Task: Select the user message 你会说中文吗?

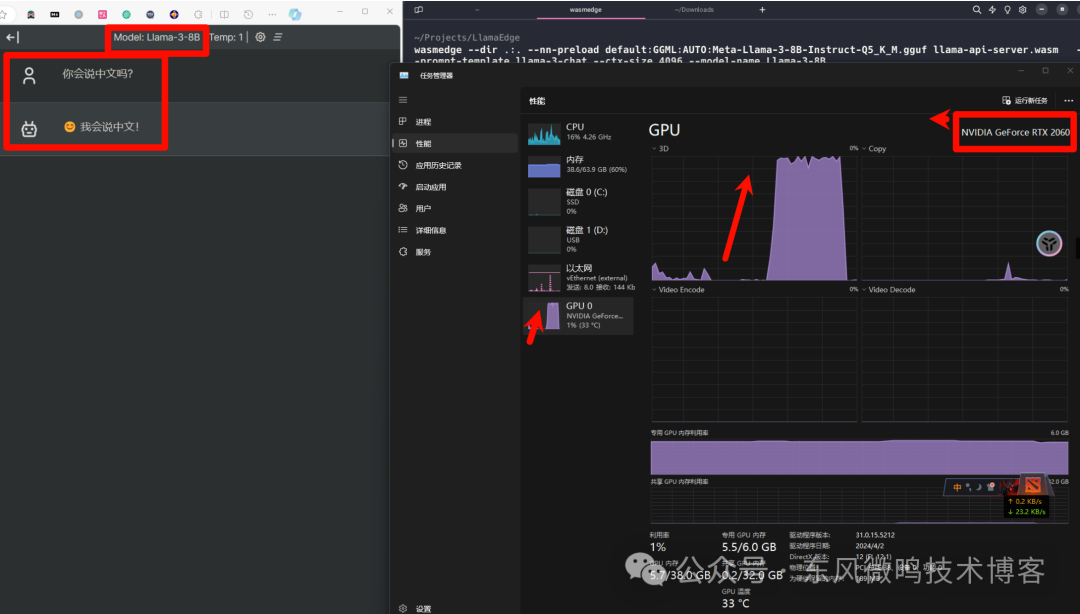Action: pyautogui.click(x=98, y=74)
